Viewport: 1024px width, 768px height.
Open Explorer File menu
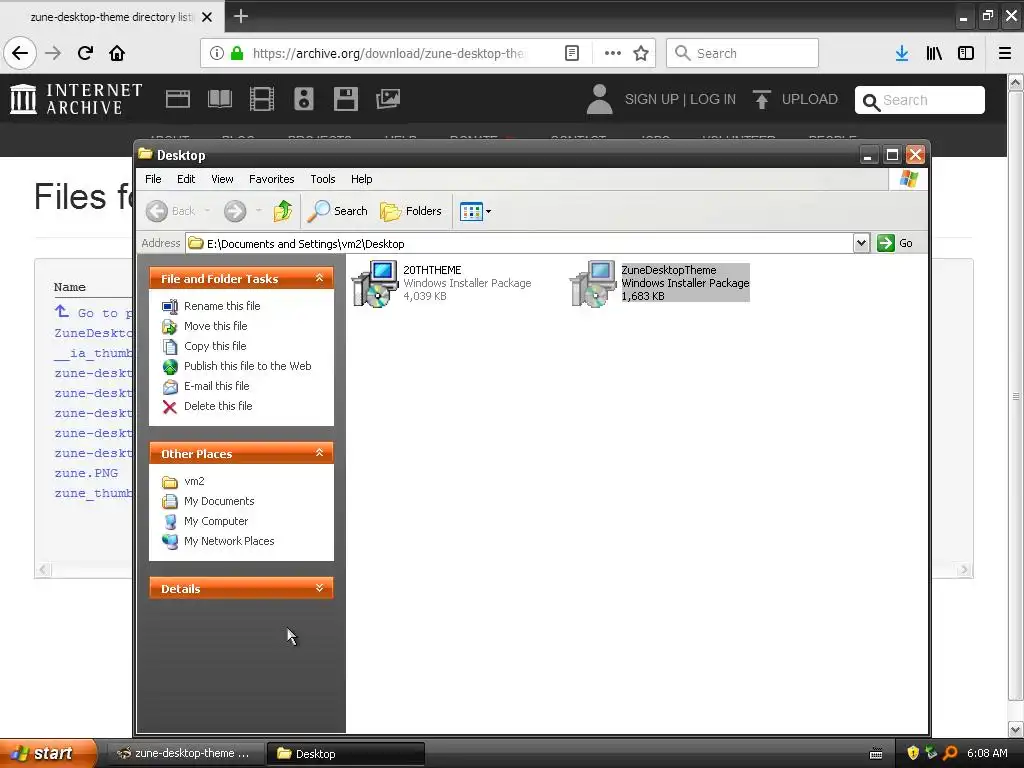click(153, 179)
